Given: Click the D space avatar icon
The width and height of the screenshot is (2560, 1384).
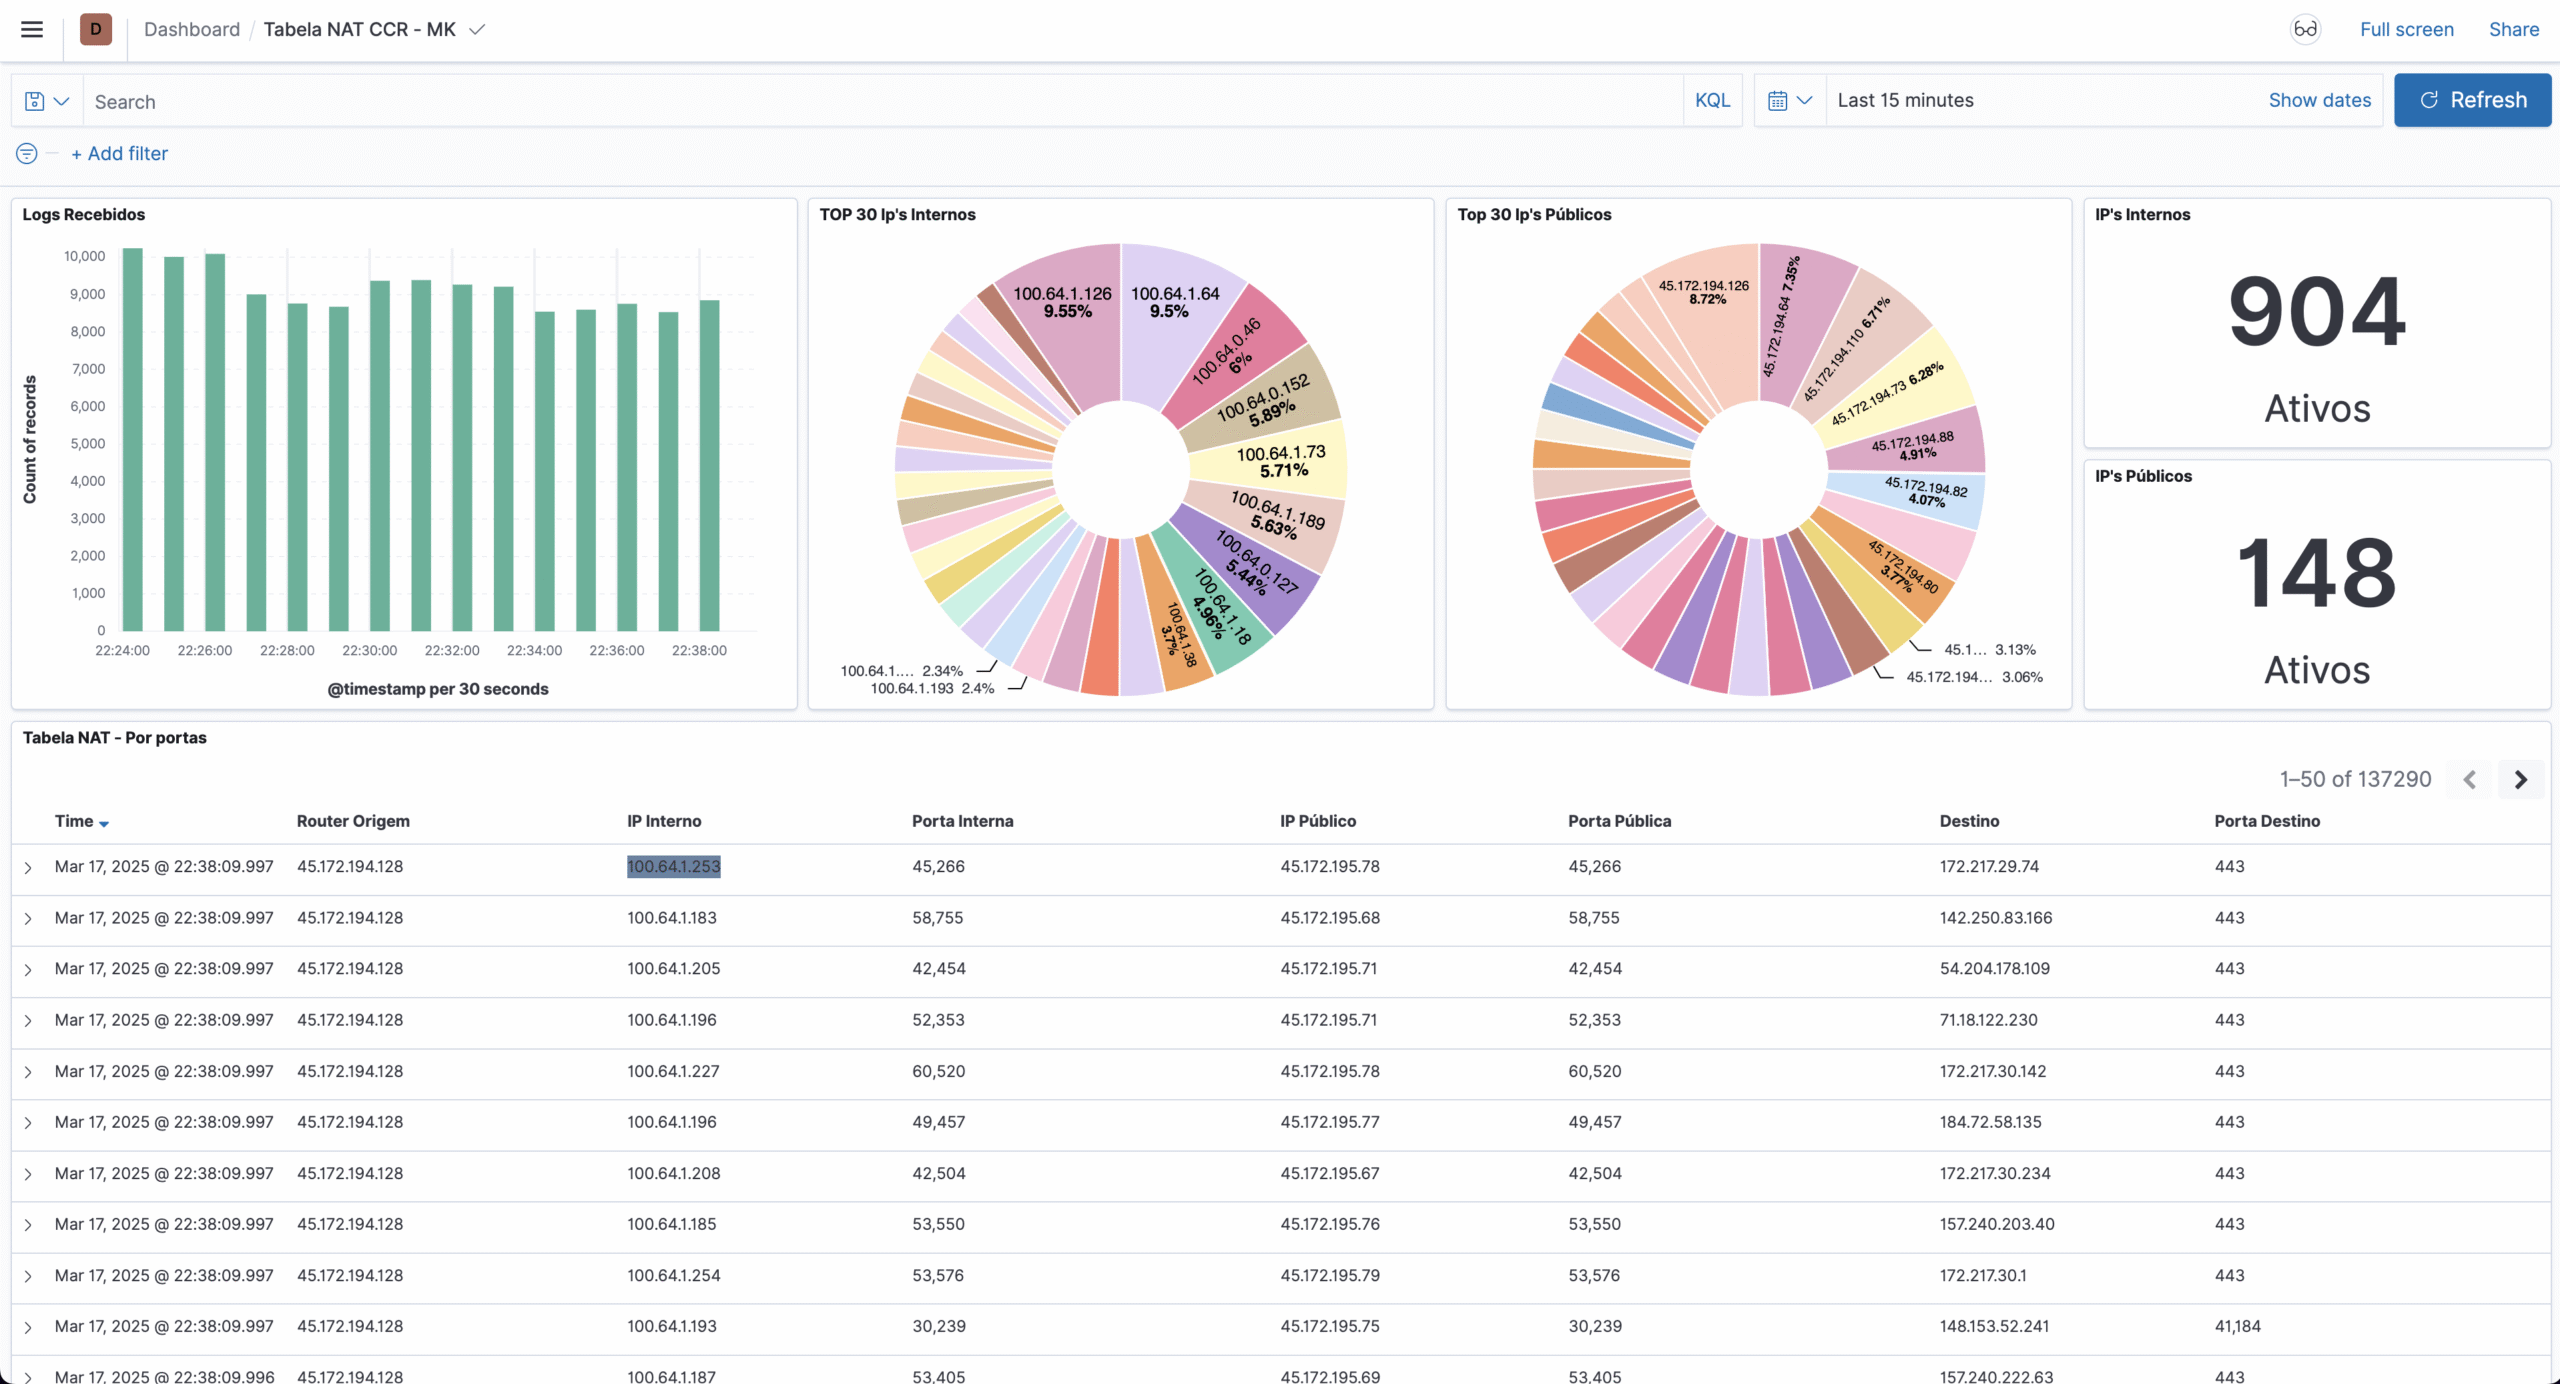Looking at the screenshot, I should pyautogui.click(x=96, y=29).
